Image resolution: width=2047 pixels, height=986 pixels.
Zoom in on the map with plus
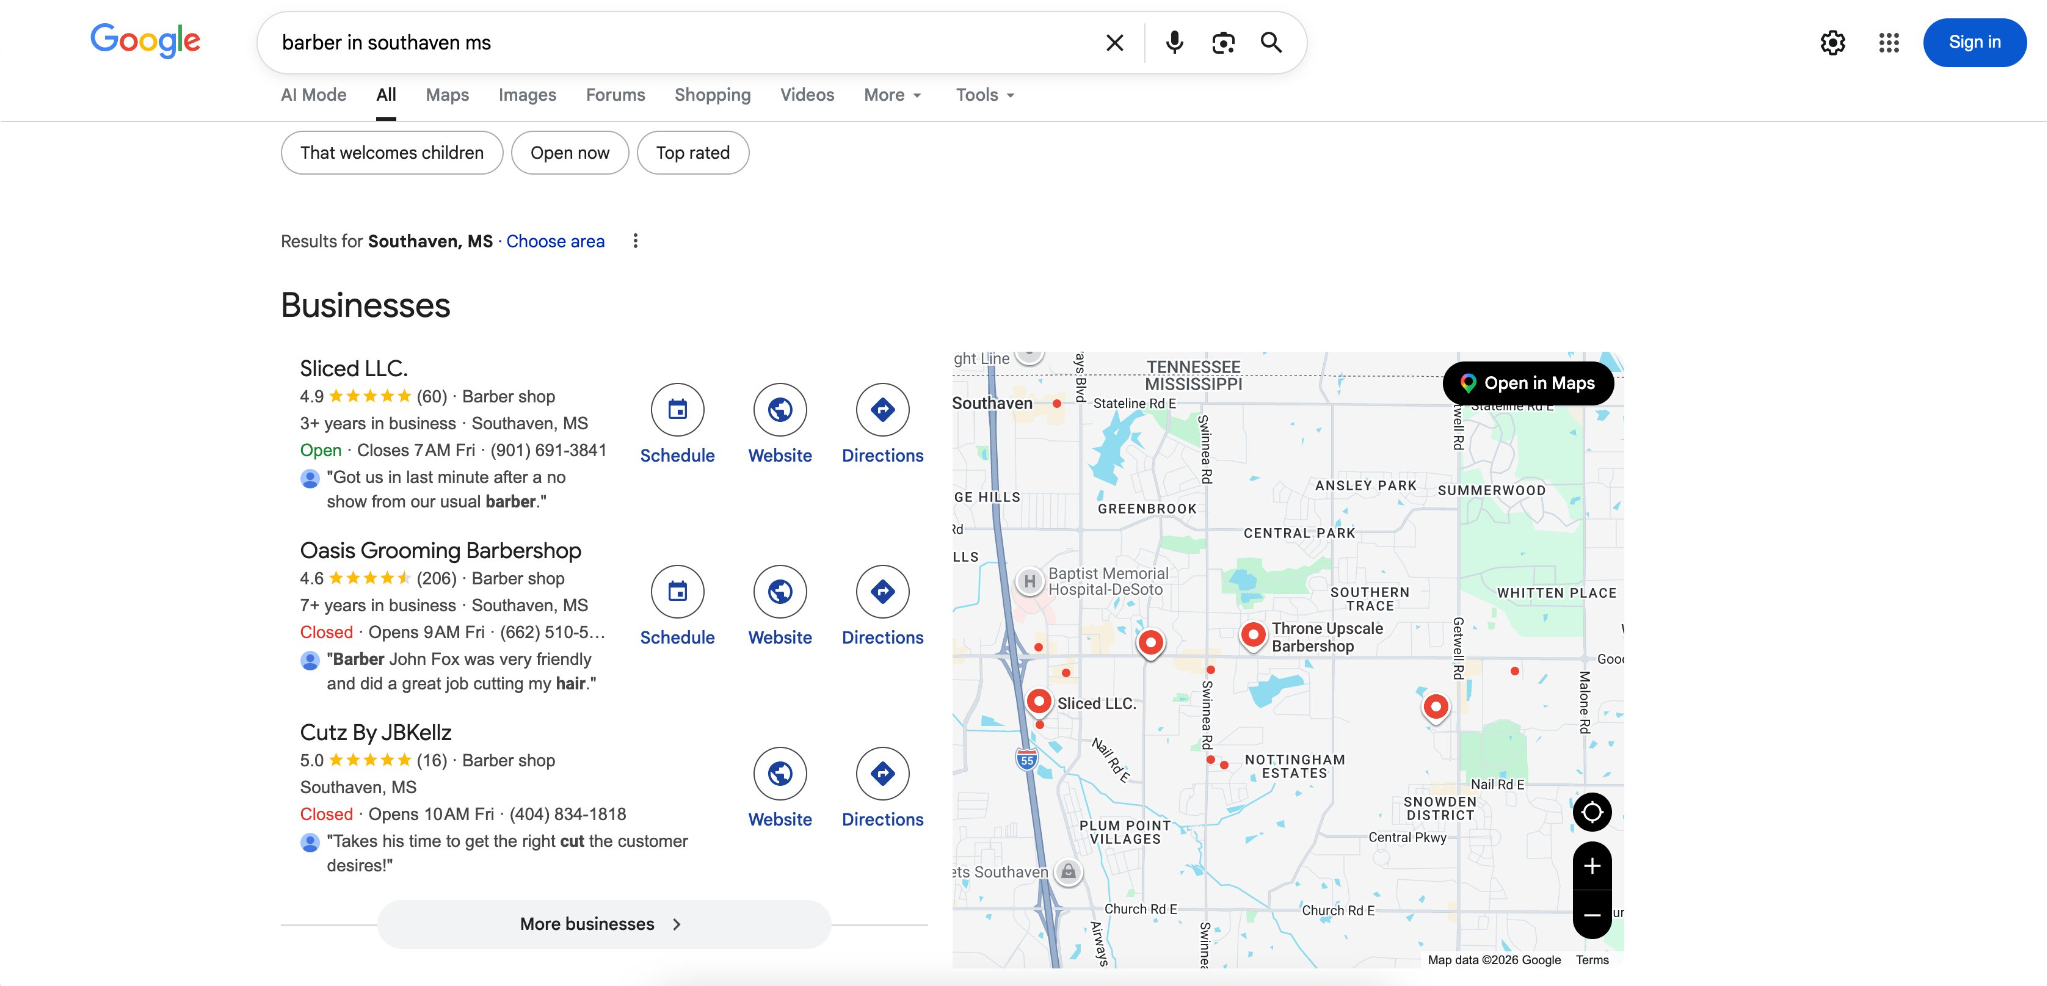tap(1592, 866)
